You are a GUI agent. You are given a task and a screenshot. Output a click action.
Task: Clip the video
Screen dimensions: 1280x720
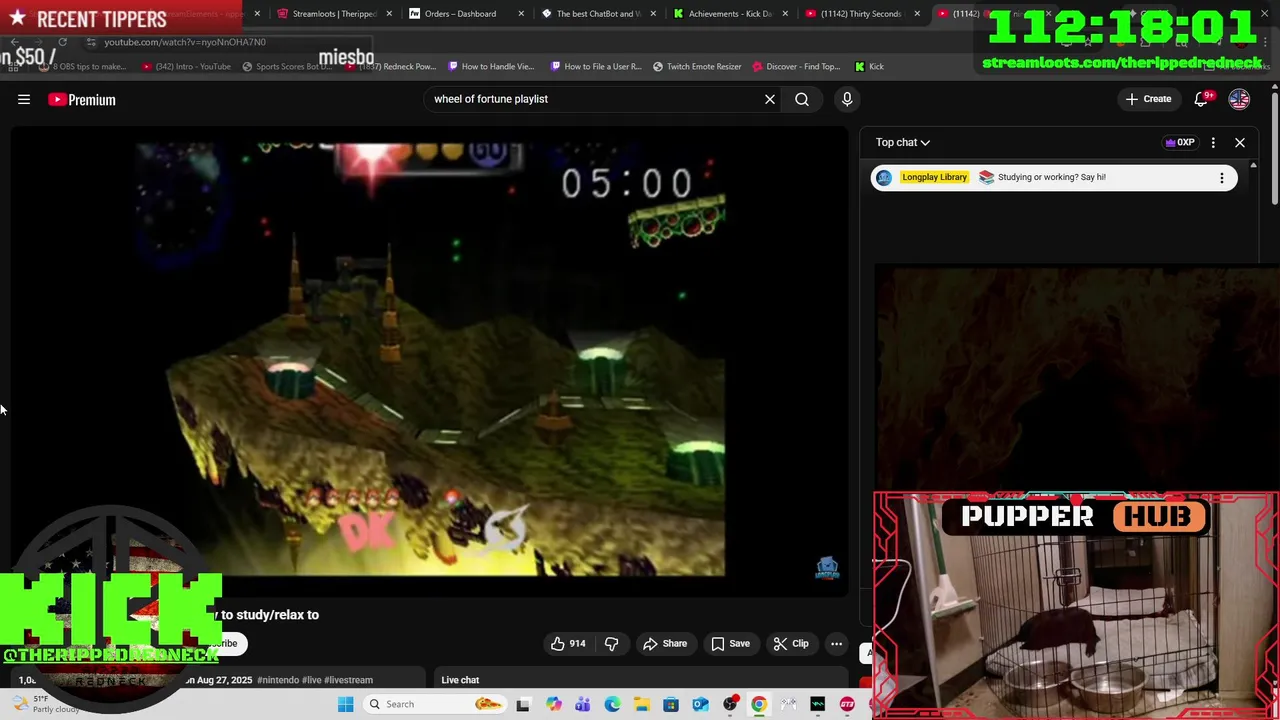click(x=791, y=644)
